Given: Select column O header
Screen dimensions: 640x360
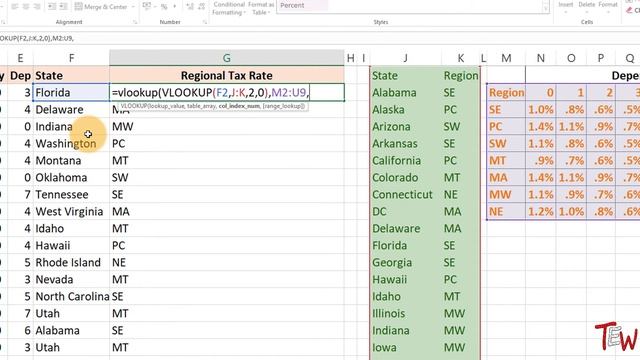Looking at the screenshot, I should pos(571,58).
